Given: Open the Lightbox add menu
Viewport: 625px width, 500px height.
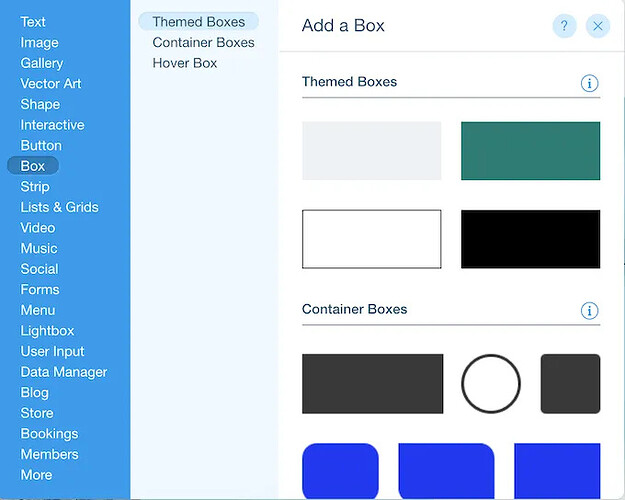Looking at the screenshot, I should 47,331.
